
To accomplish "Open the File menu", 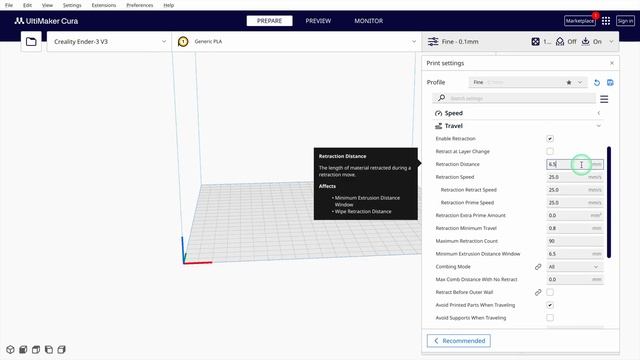I will pos(9,5).
